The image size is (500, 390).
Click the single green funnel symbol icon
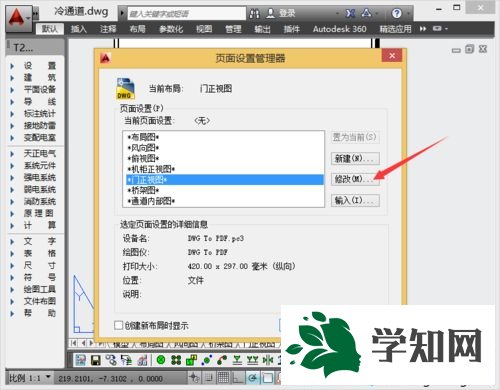tap(237, 360)
